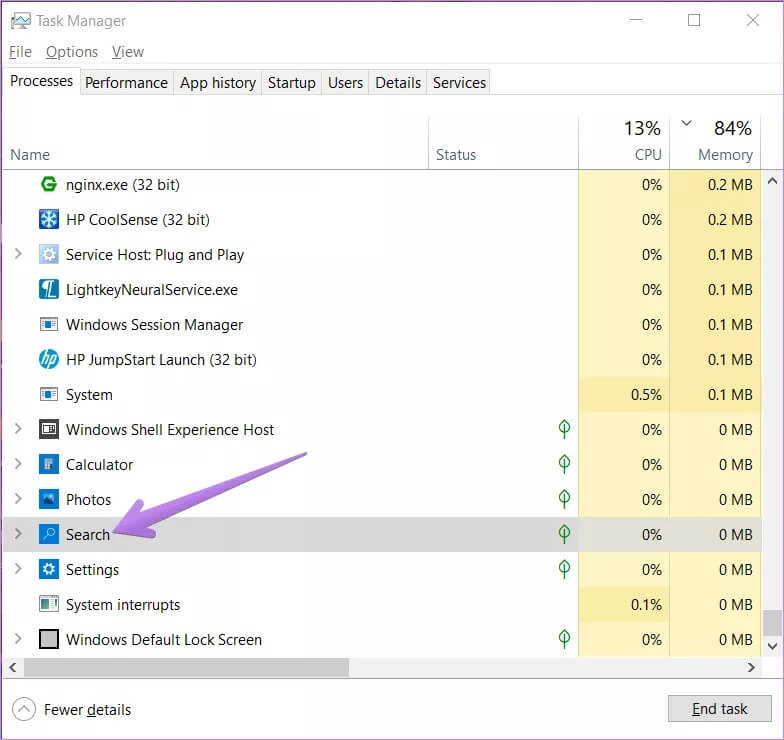
Task: Expand the Photos process group
Action: pyautogui.click(x=18, y=499)
